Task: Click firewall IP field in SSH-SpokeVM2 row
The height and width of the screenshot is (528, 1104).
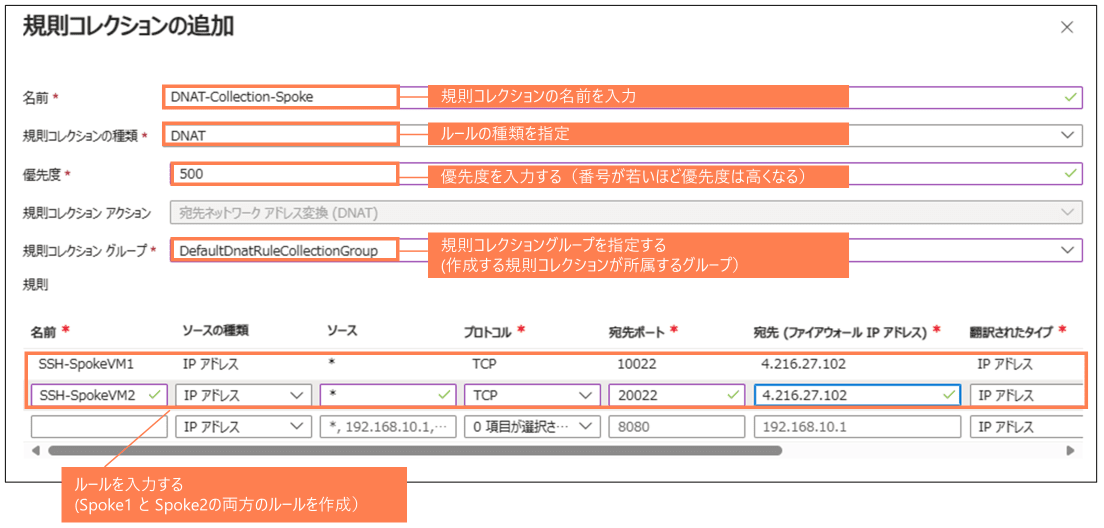Action: pyautogui.click(x=857, y=396)
